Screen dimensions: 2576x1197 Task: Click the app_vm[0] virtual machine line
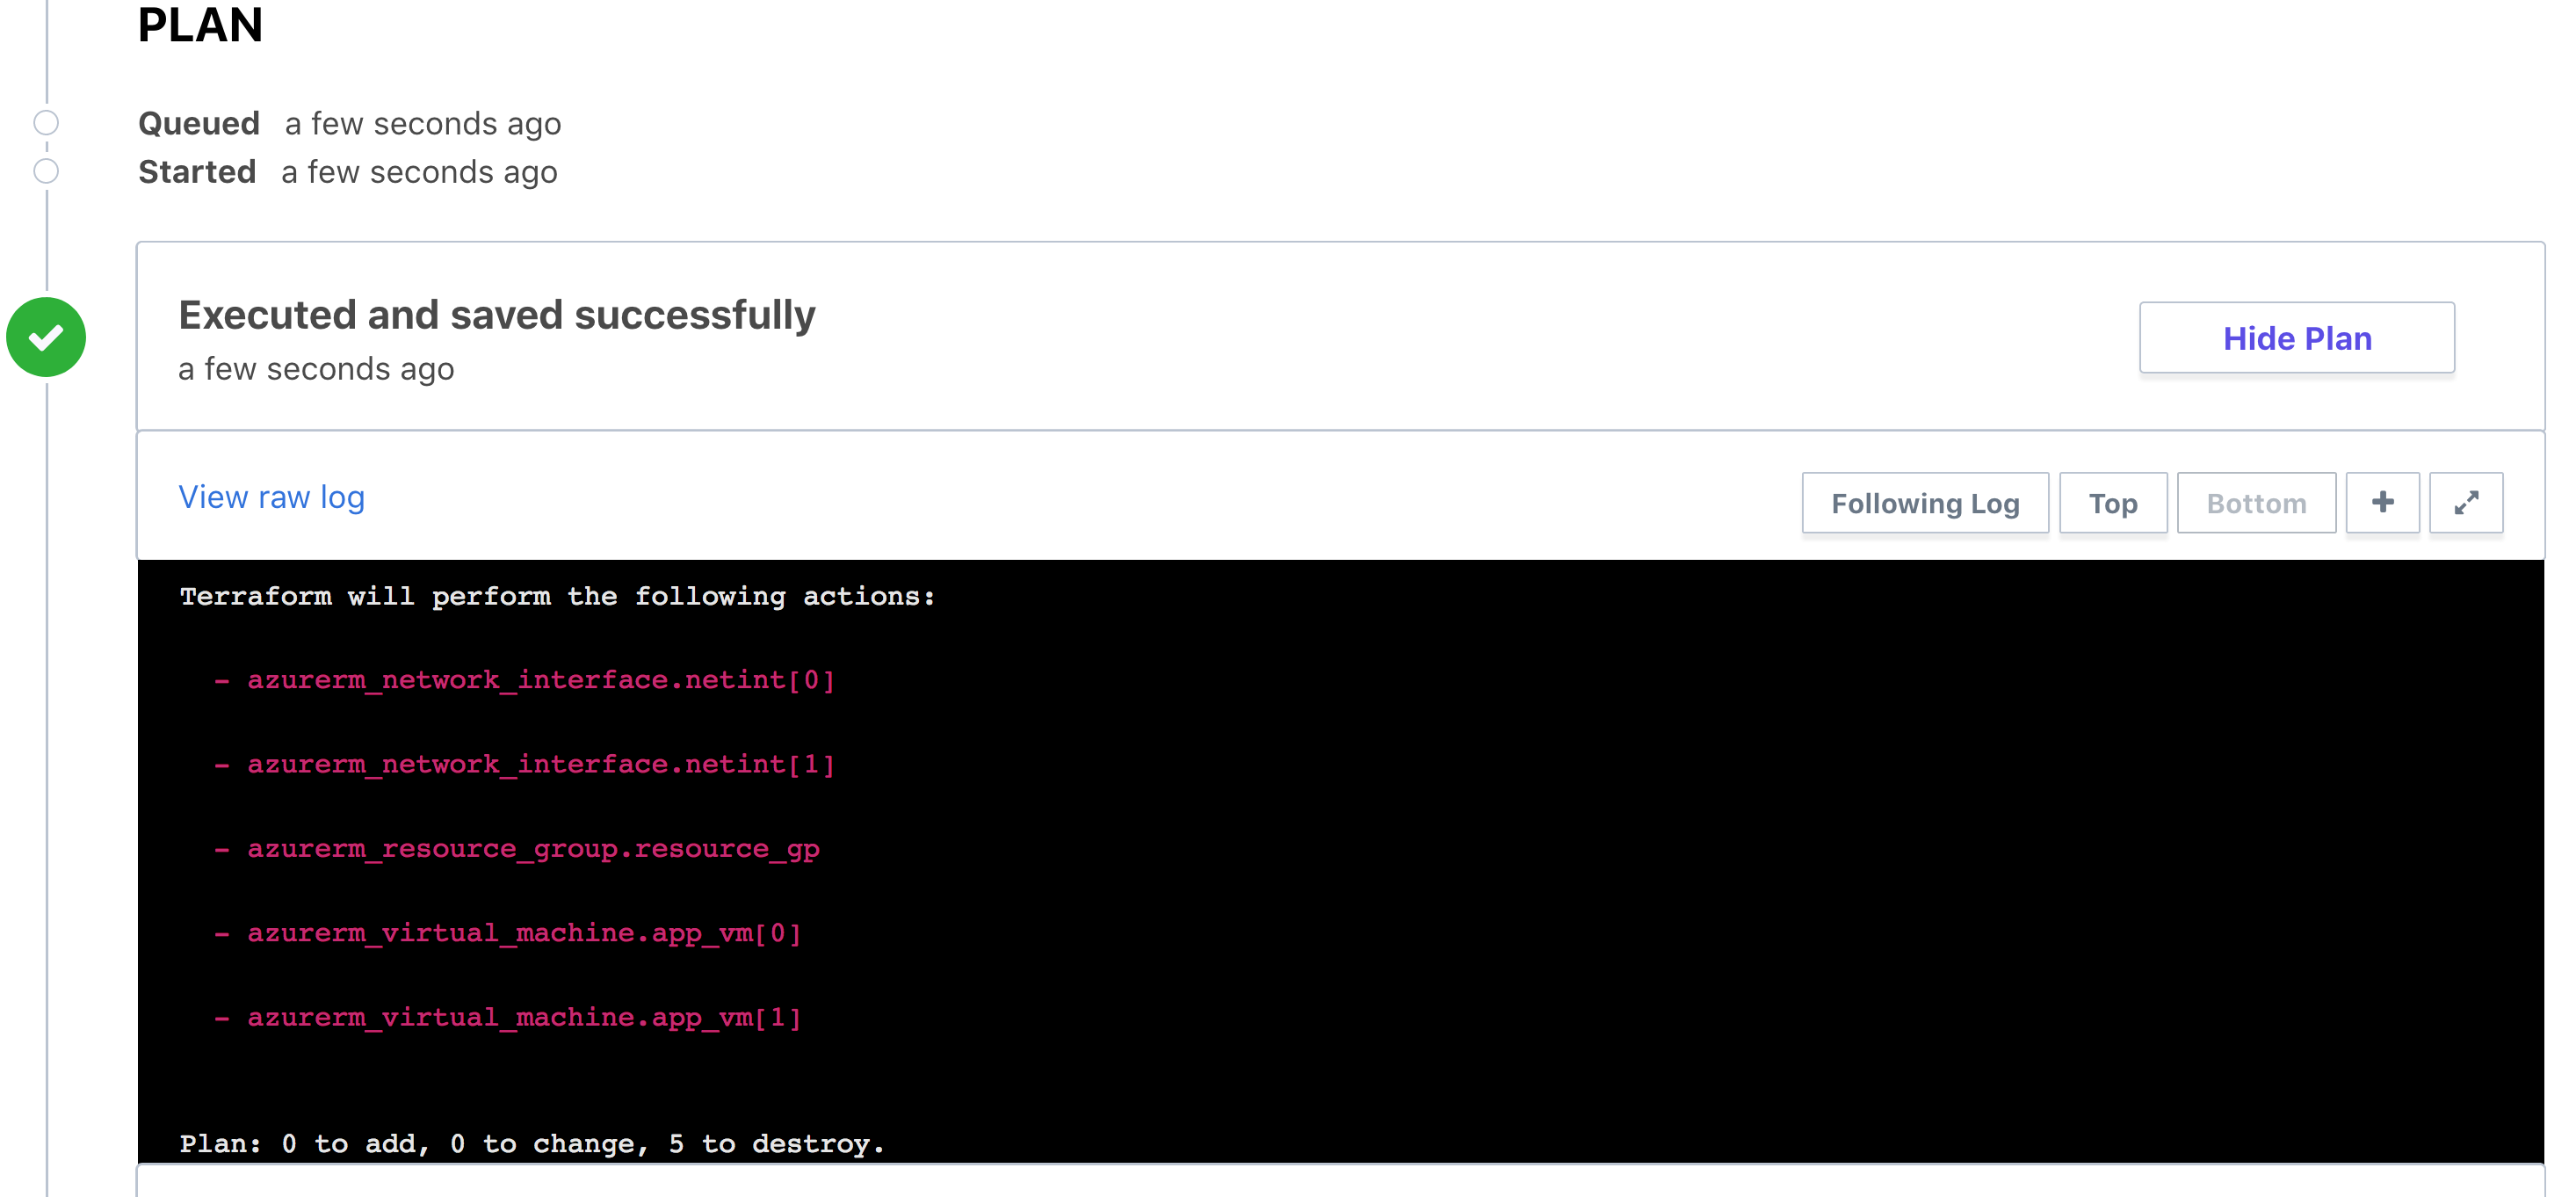coord(524,933)
